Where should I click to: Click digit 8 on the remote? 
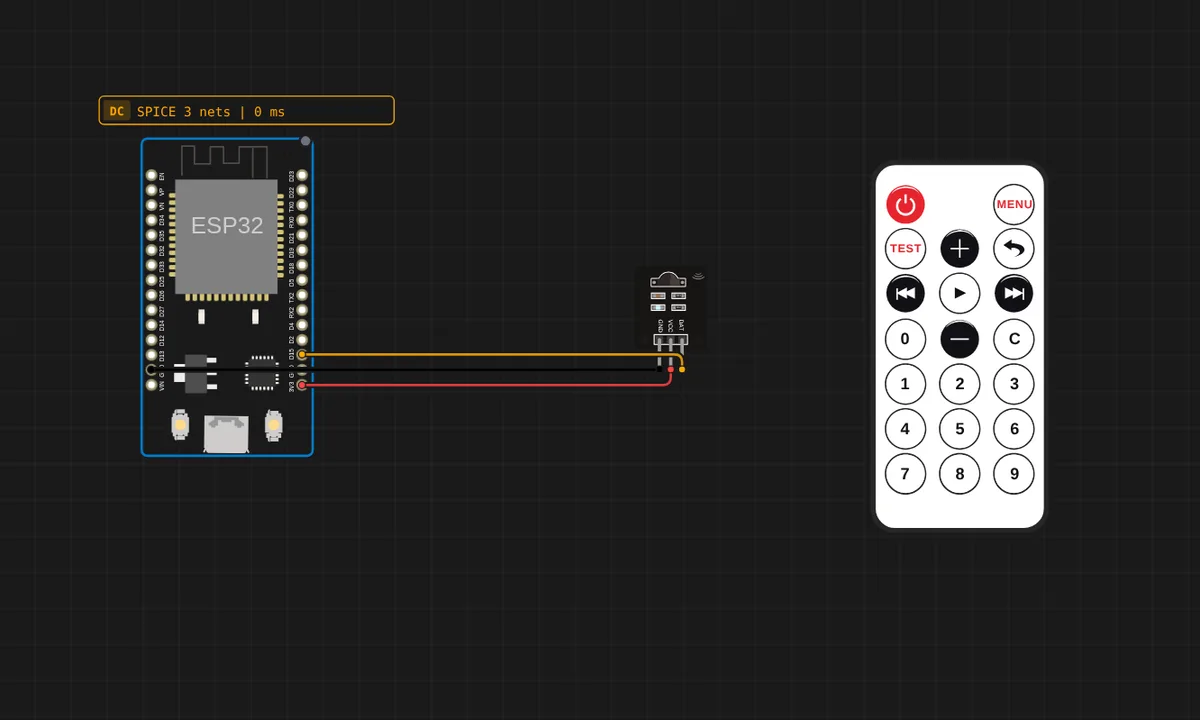(960, 474)
